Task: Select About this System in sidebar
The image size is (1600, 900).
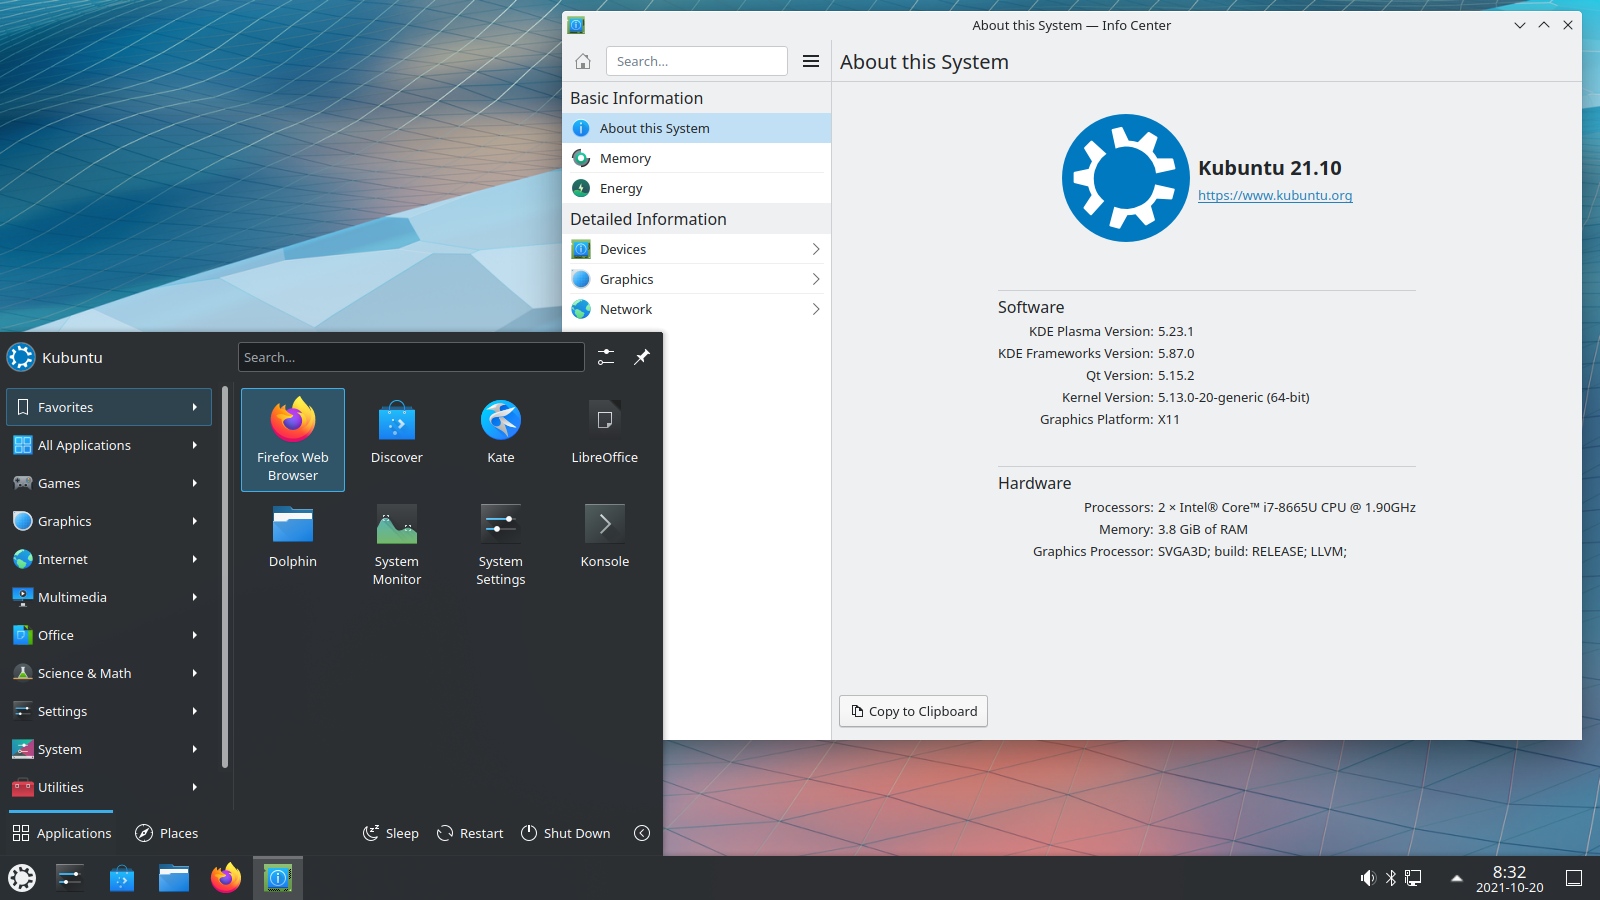Action: coord(696,128)
